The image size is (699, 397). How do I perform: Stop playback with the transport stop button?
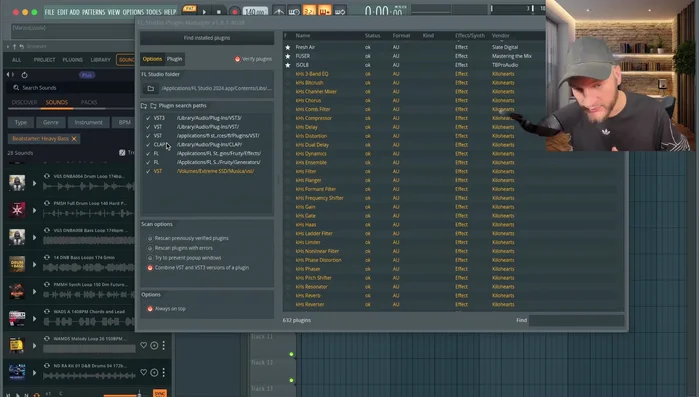[218, 12]
